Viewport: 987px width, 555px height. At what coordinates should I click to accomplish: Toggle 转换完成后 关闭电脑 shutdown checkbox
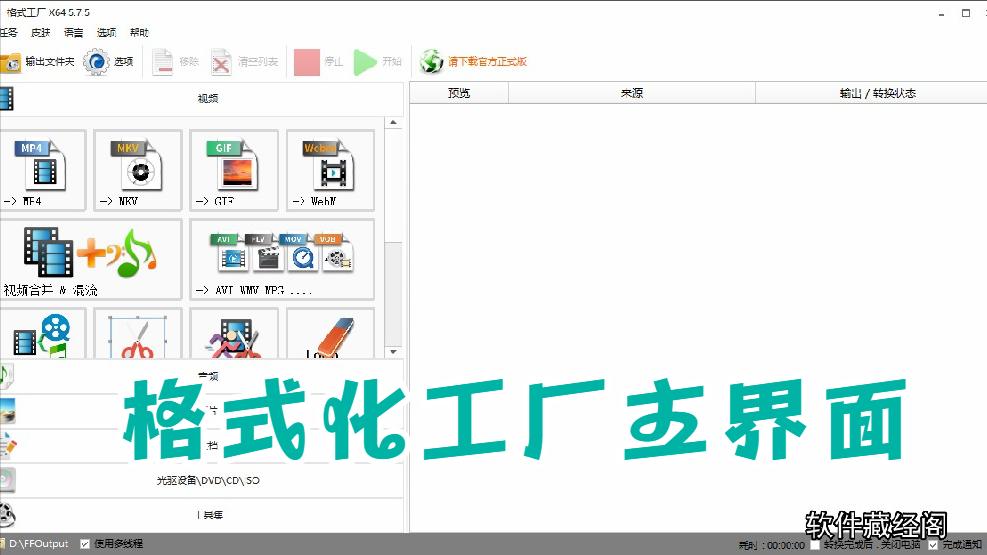815,544
